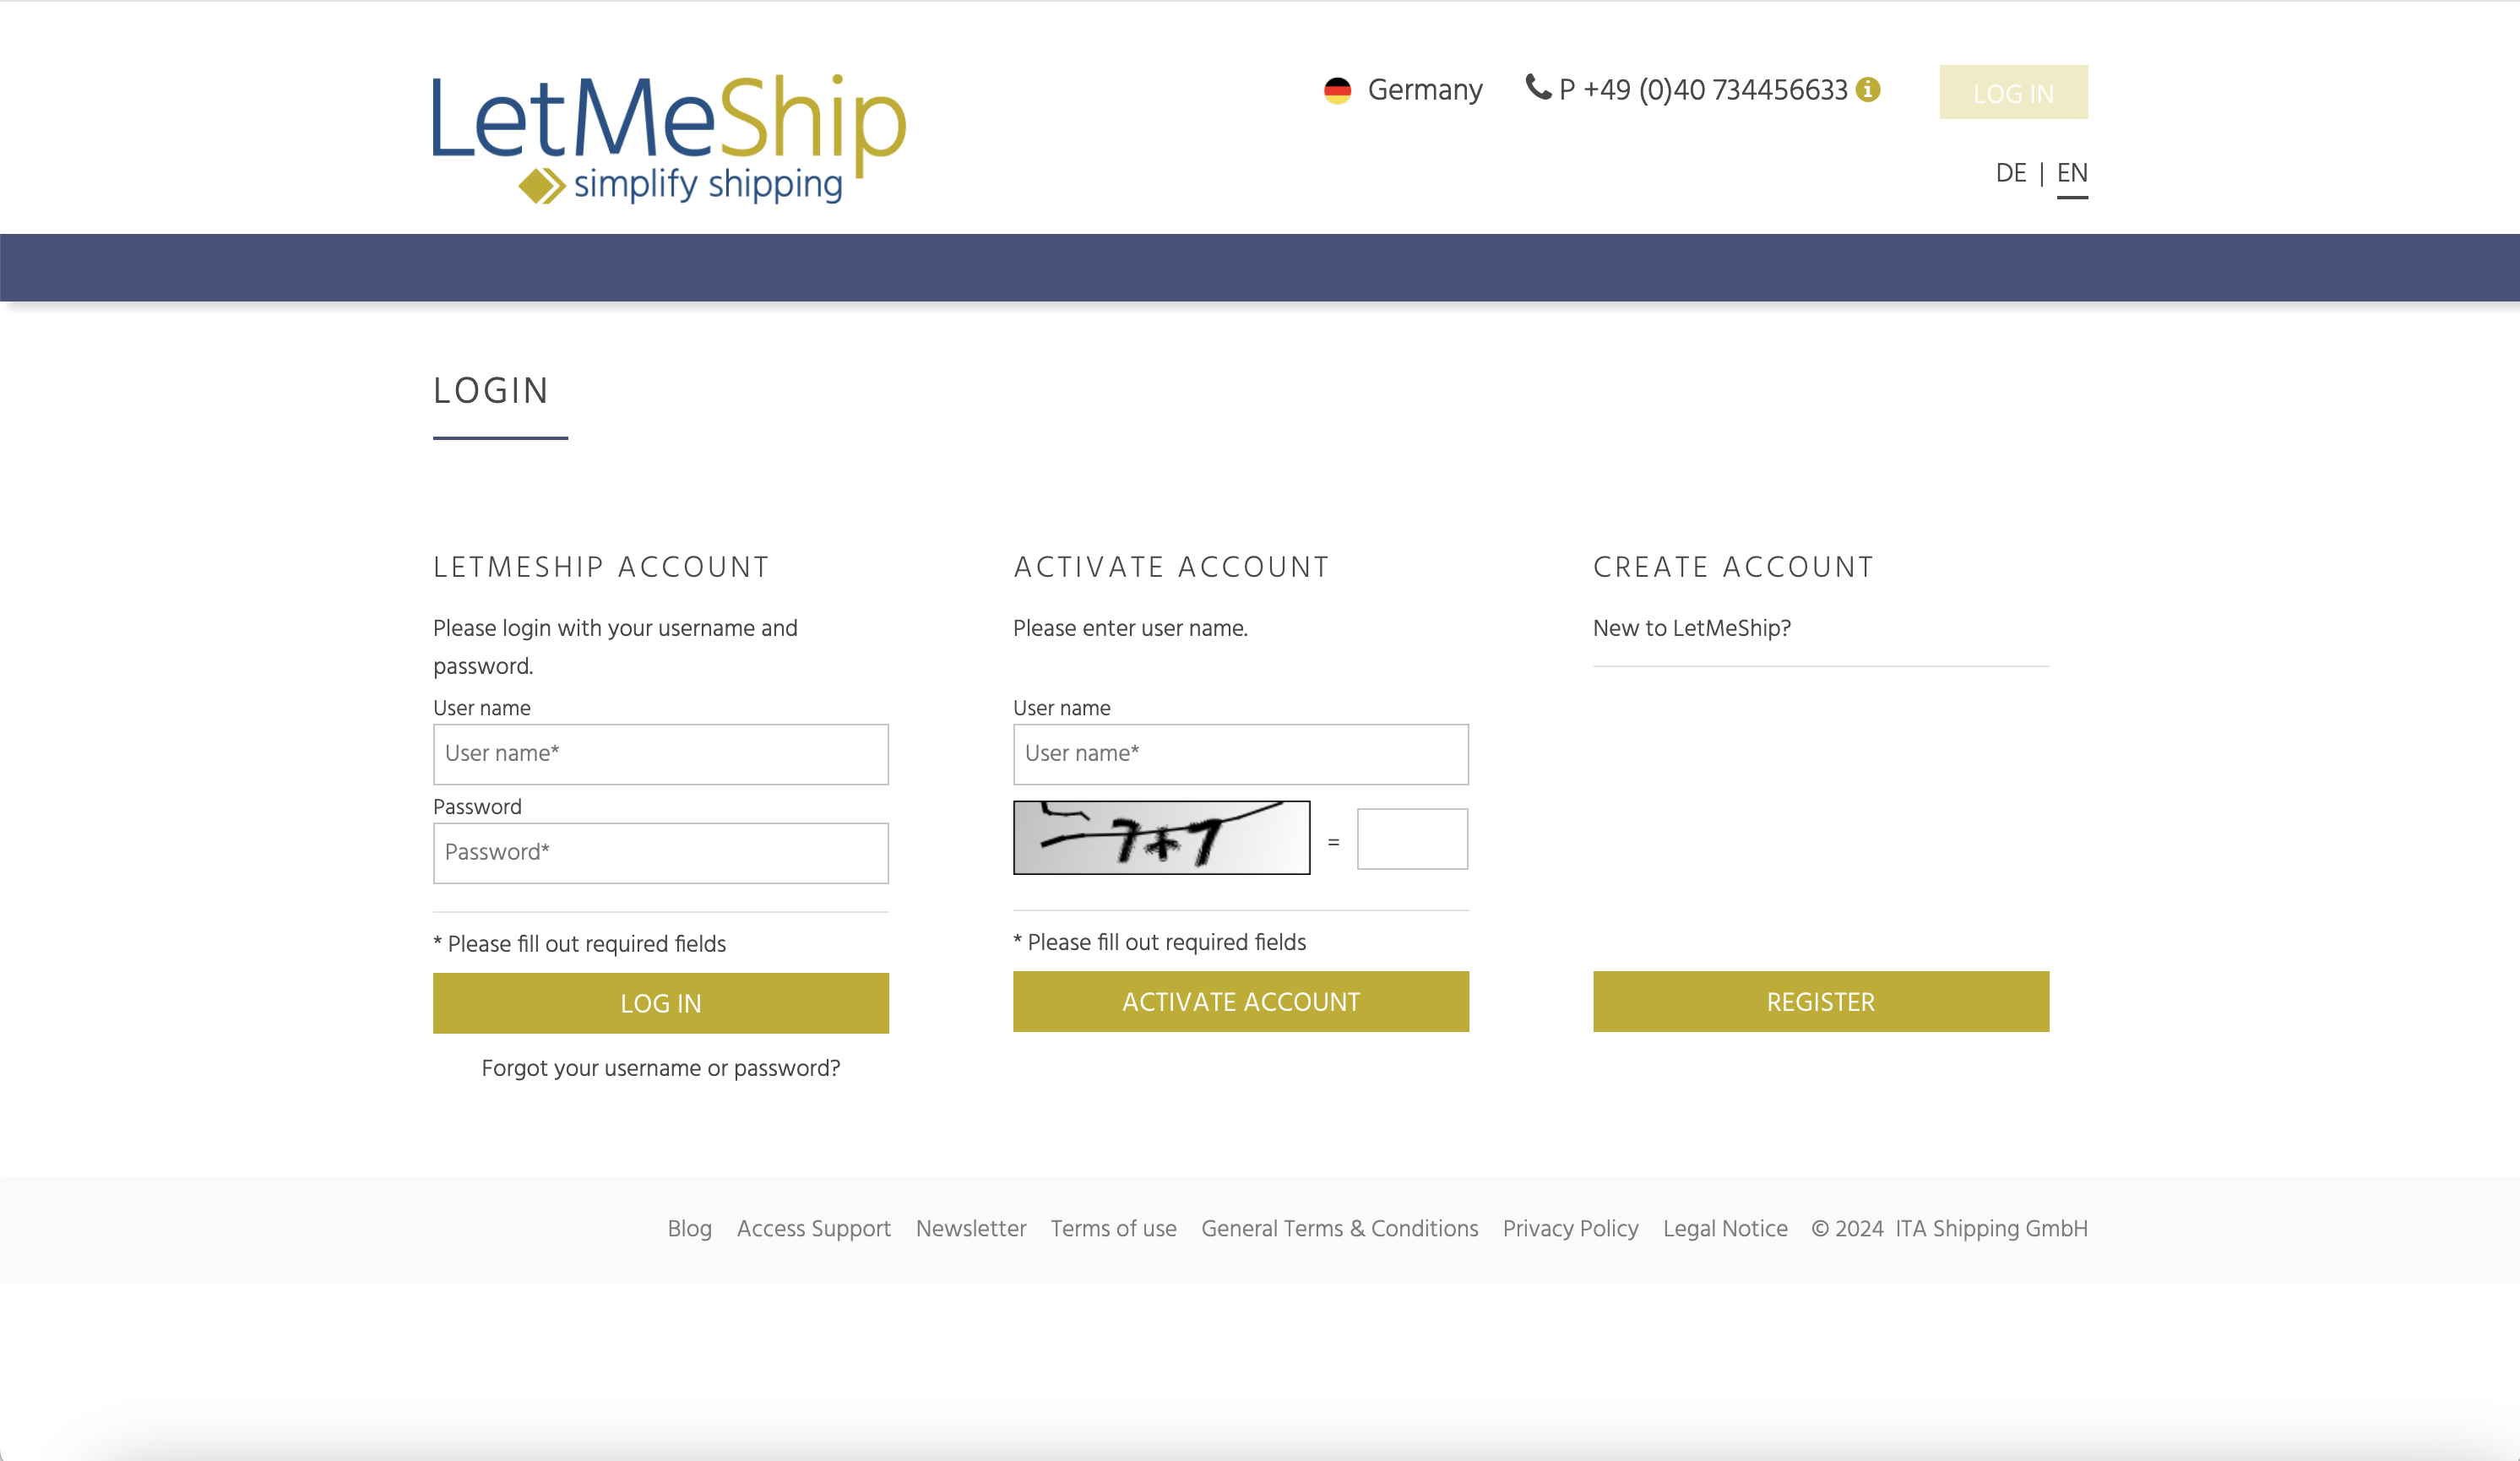Screen dimensions: 2520x1461
Task: Go to Access Support in footer
Action: coord(813,1229)
